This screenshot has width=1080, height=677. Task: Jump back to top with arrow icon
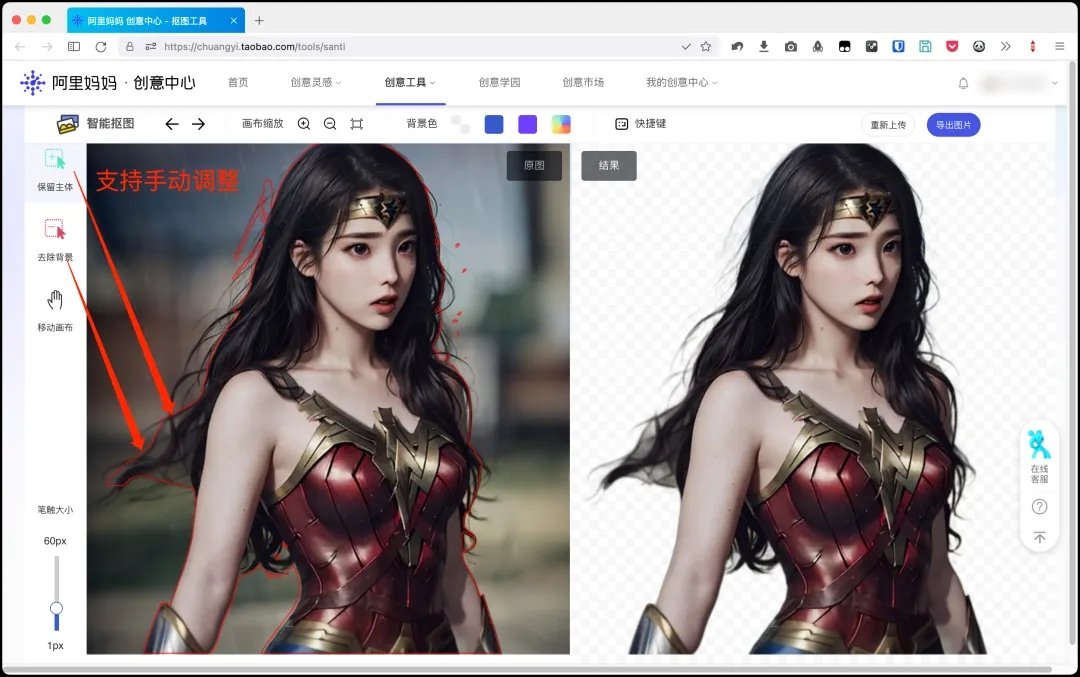1039,537
